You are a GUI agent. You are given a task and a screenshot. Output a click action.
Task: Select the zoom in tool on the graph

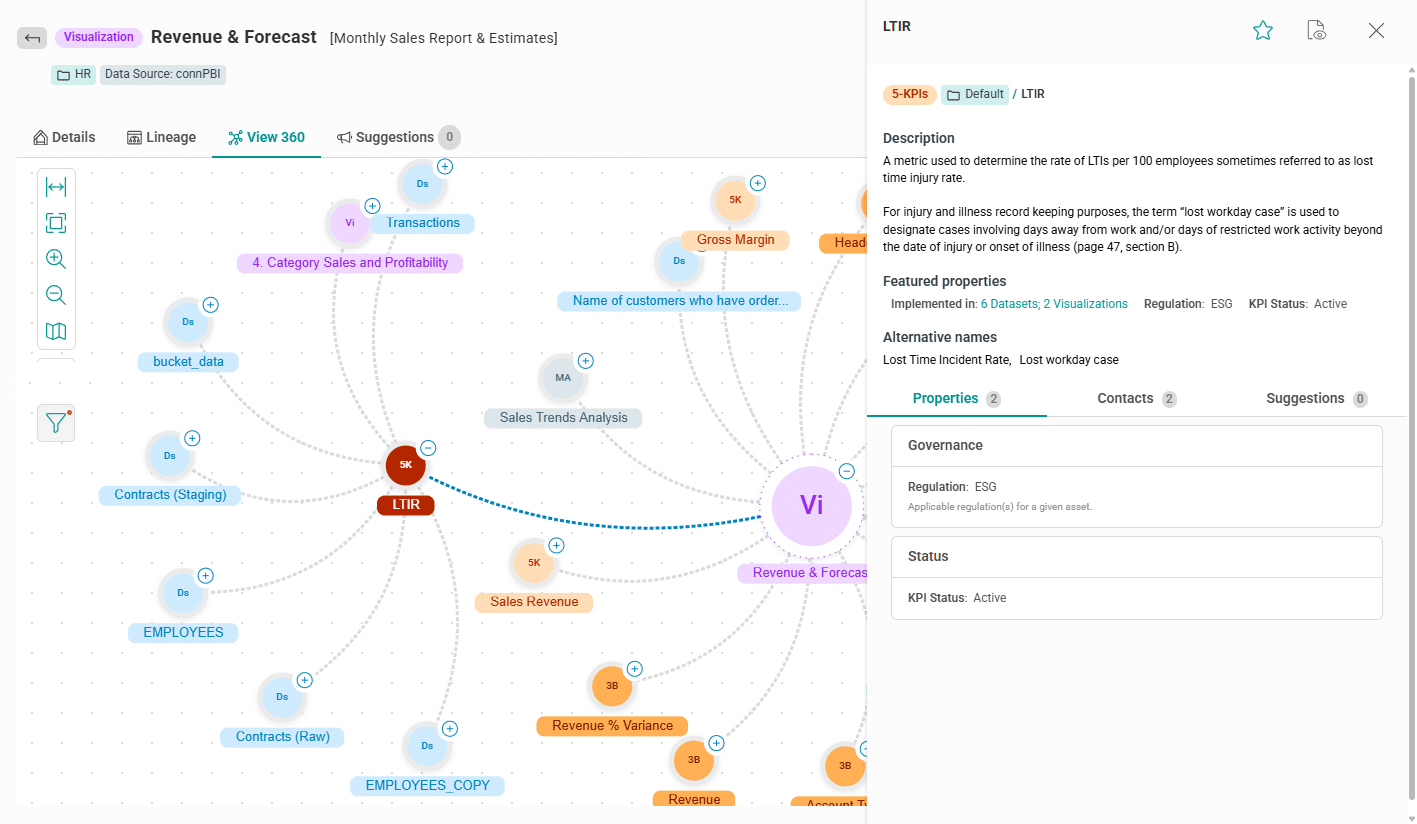(56, 258)
